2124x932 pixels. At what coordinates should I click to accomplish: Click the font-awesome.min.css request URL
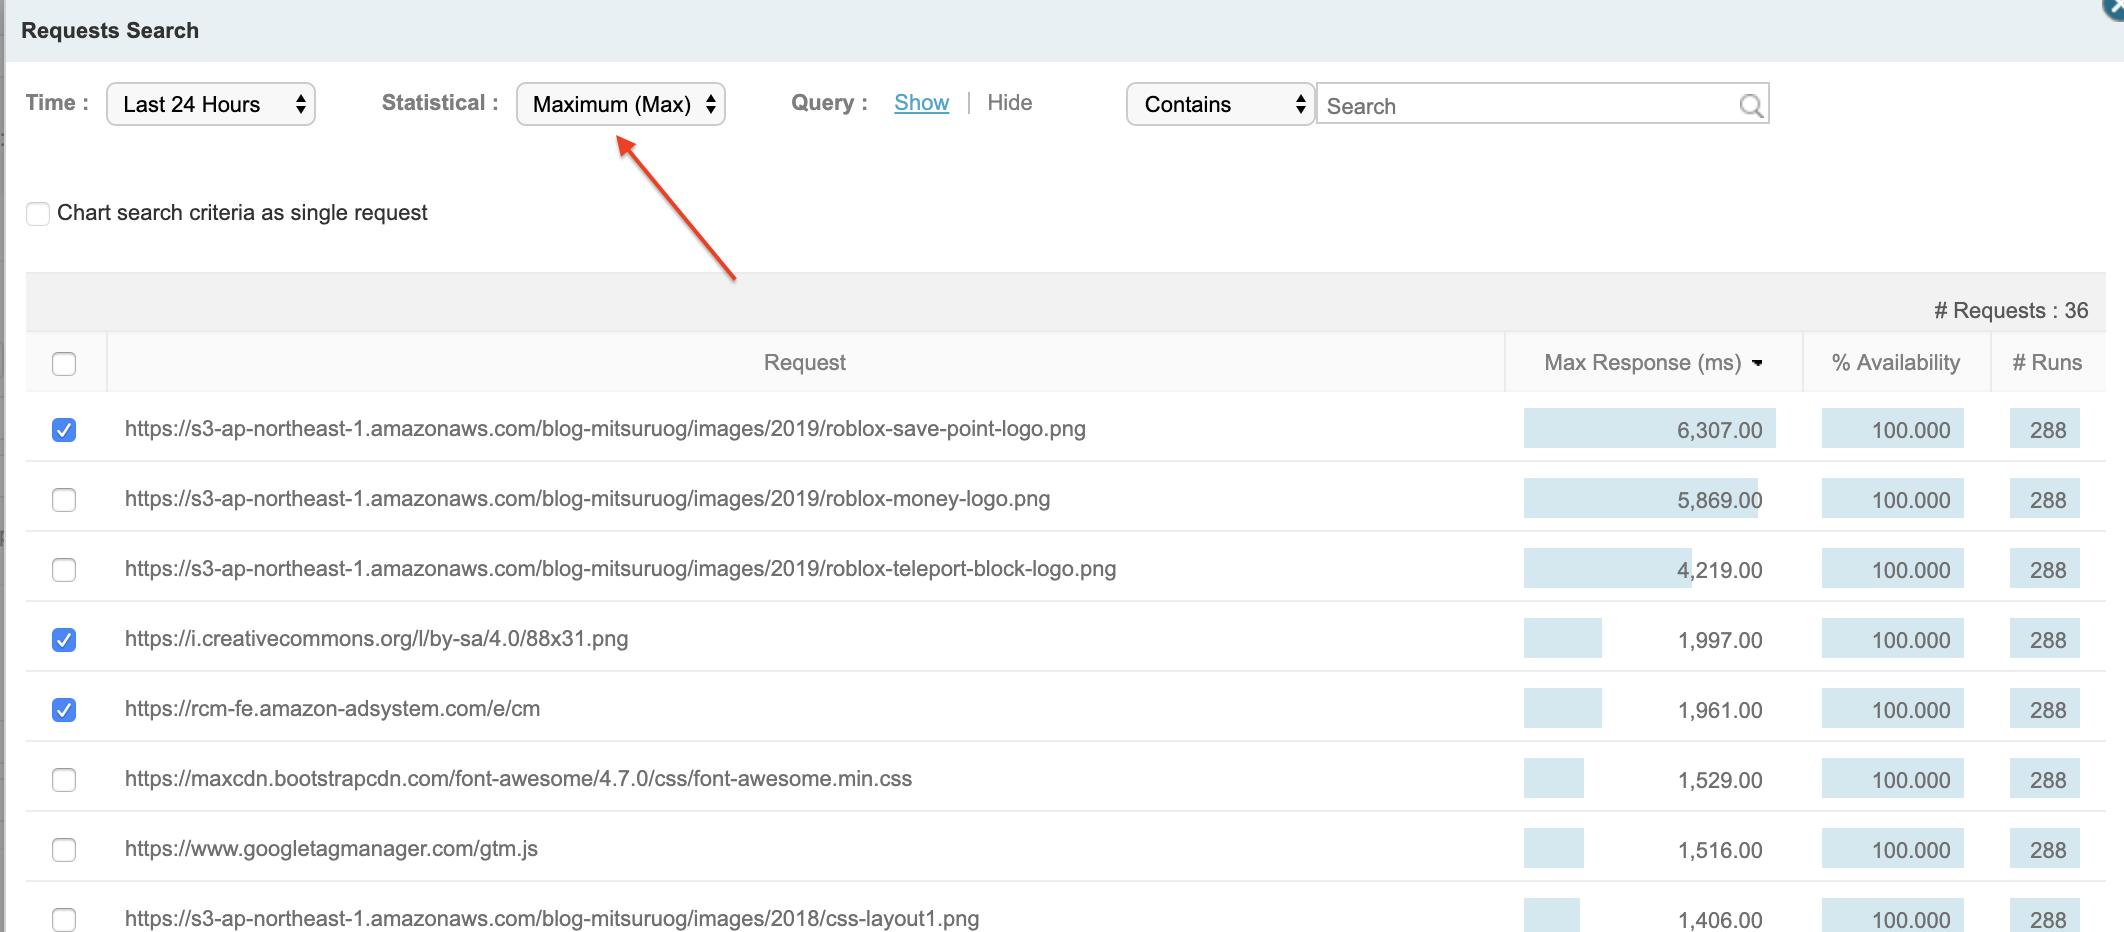[518, 779]
